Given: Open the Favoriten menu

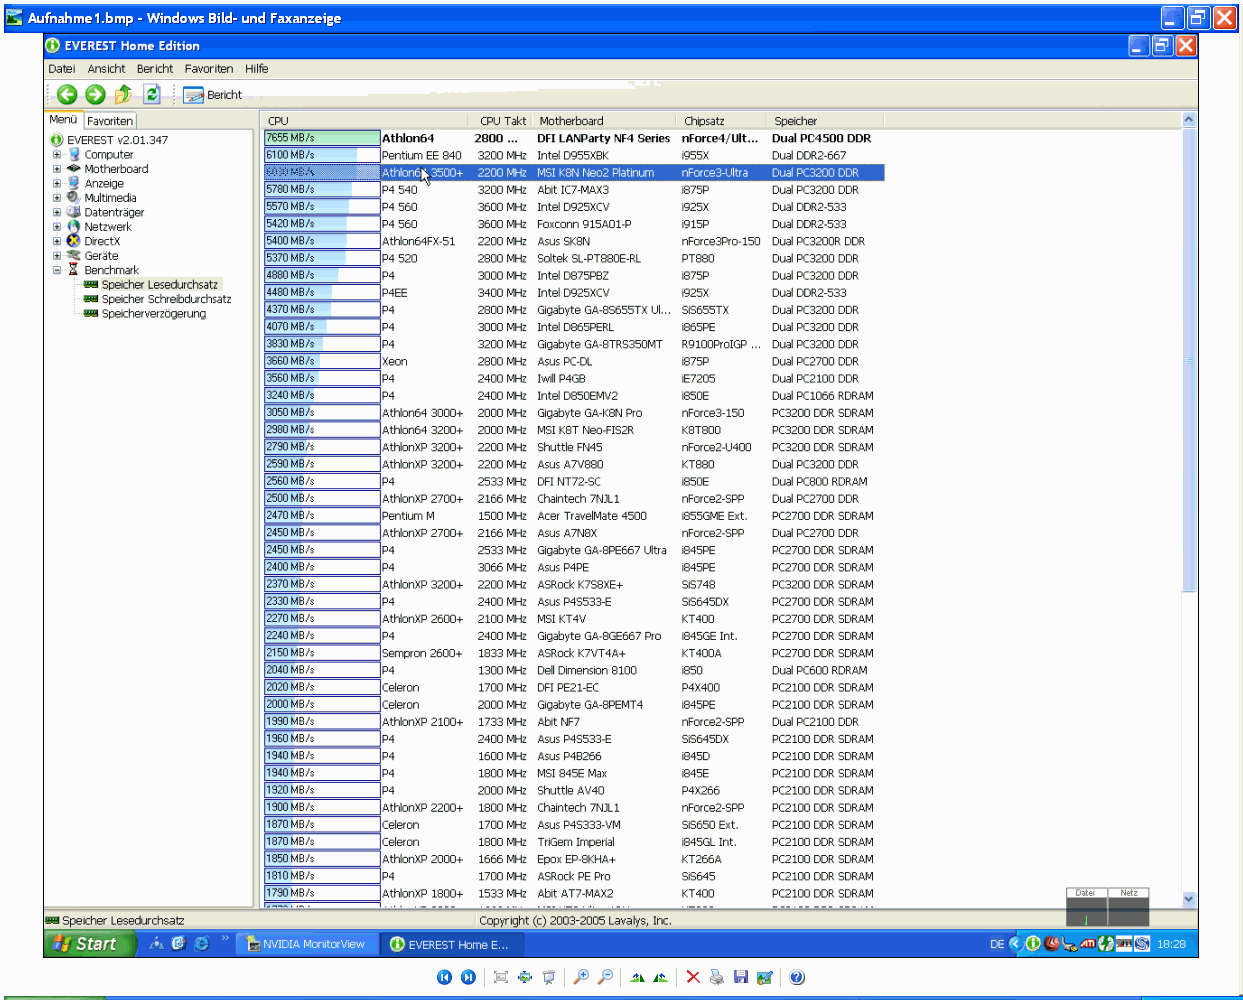Looking at the screenshot, I should point(209,69).
